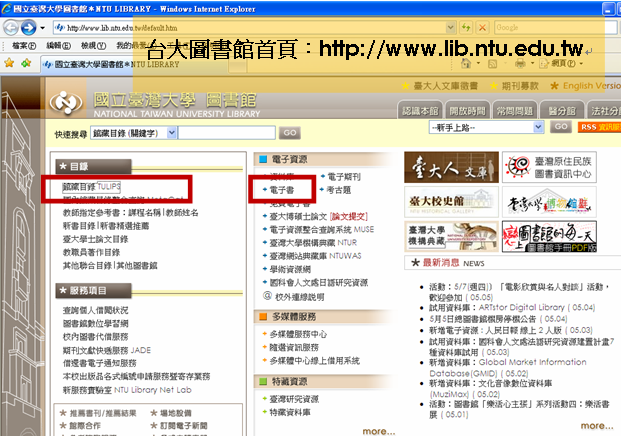Screen dimensions: 621x436
Task: Click the 場地設備 starred link
Action: click(x=176, y=413)
